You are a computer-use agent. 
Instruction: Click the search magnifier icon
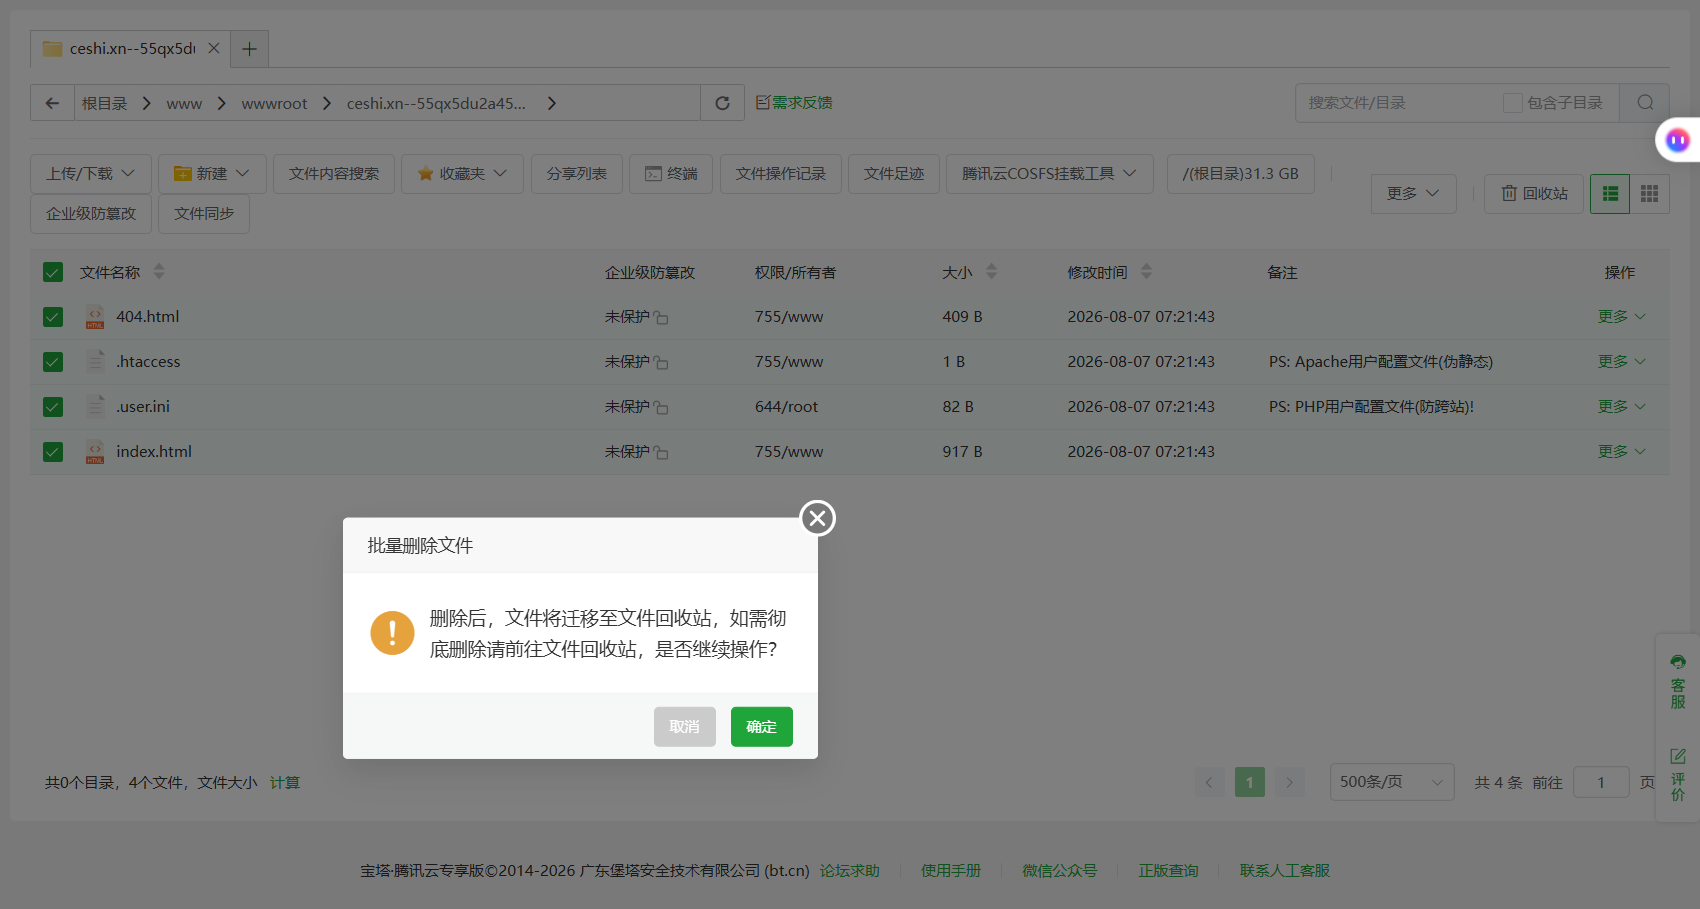1645,103
